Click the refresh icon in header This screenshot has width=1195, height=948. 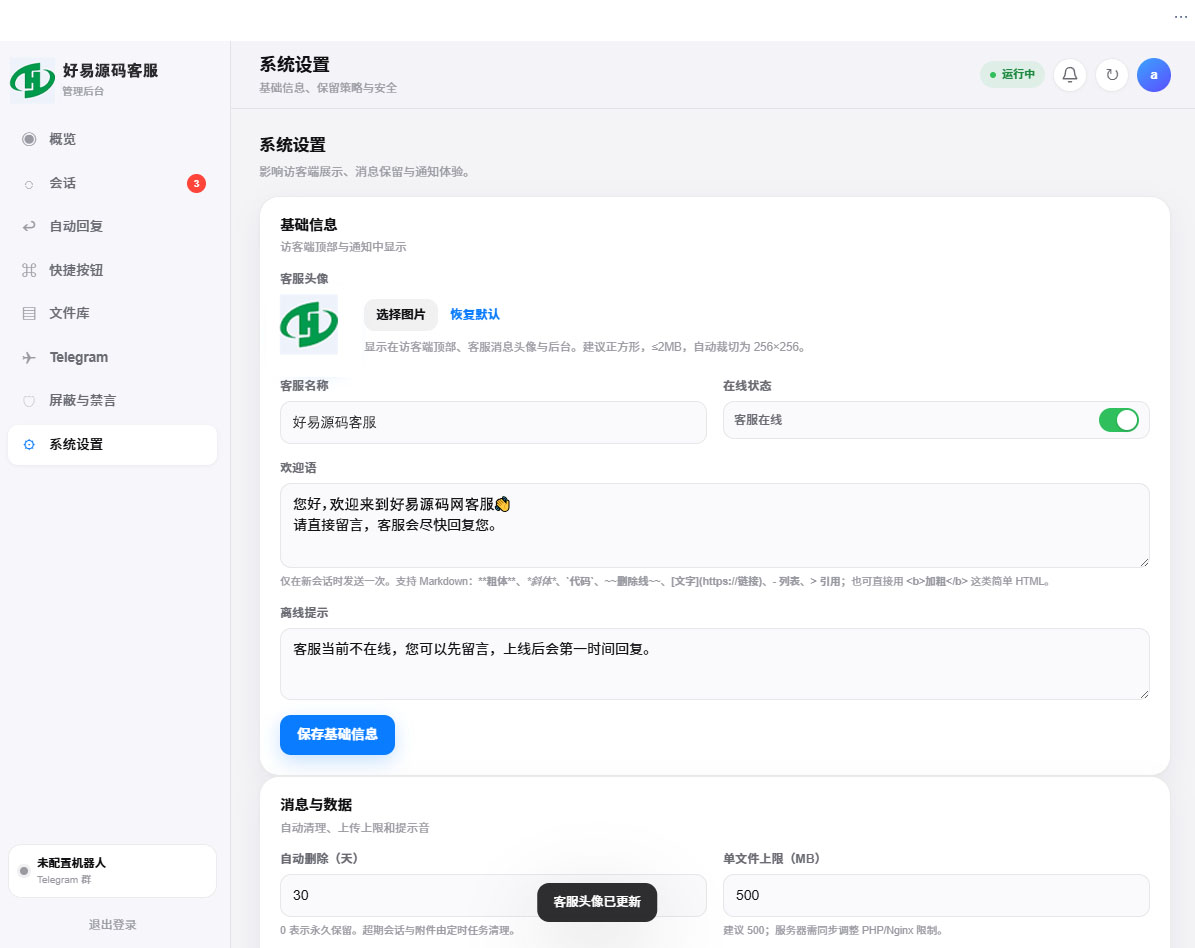1112,75
